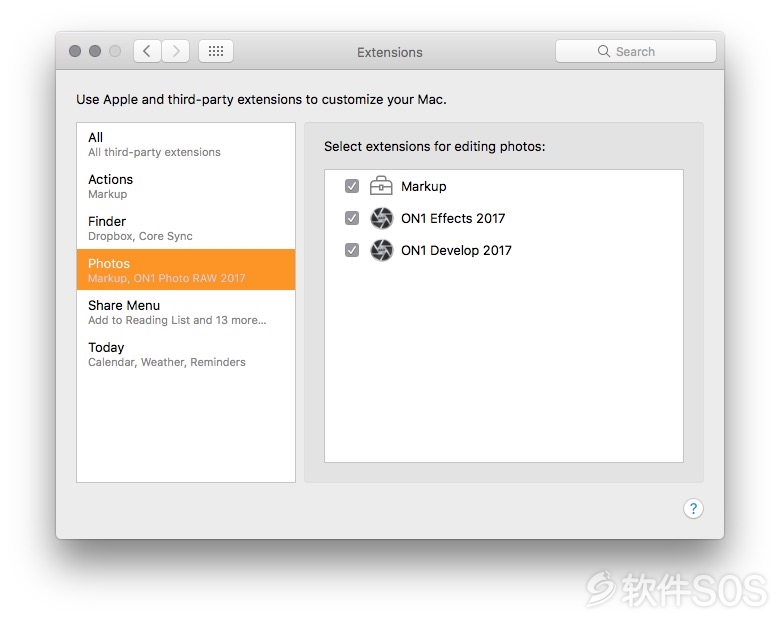The width and height of the screenshot is (780, 619).
Task: Select the Markup label in list
Action: pyautogui.click(x=424, y=186)
